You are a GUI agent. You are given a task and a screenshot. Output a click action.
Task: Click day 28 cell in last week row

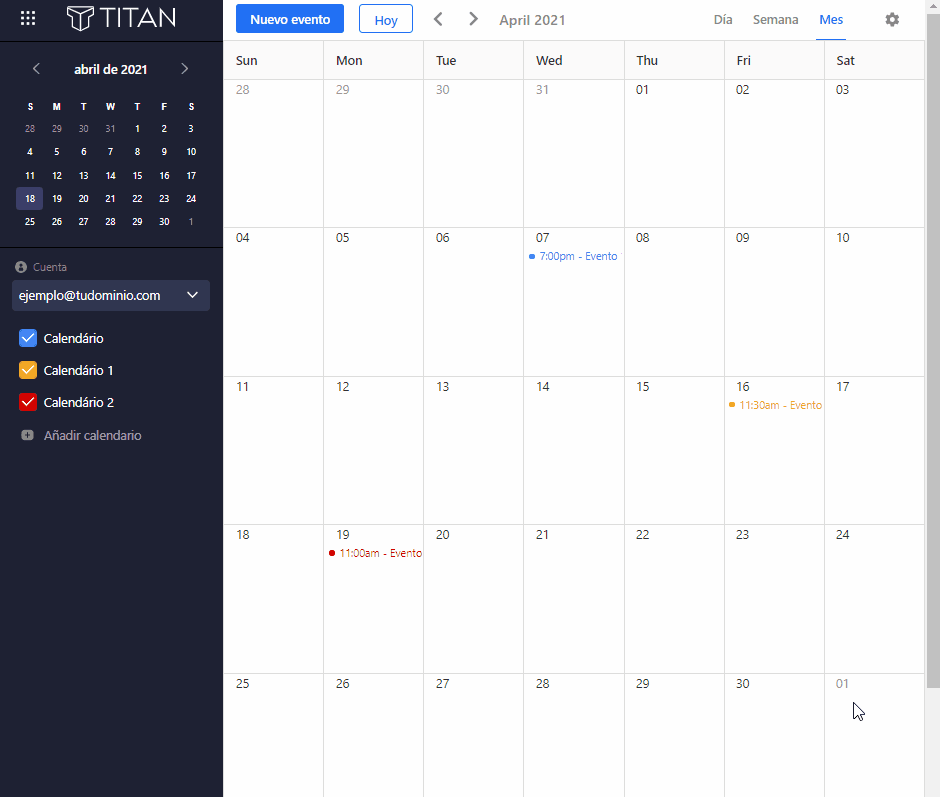[574, 735]
